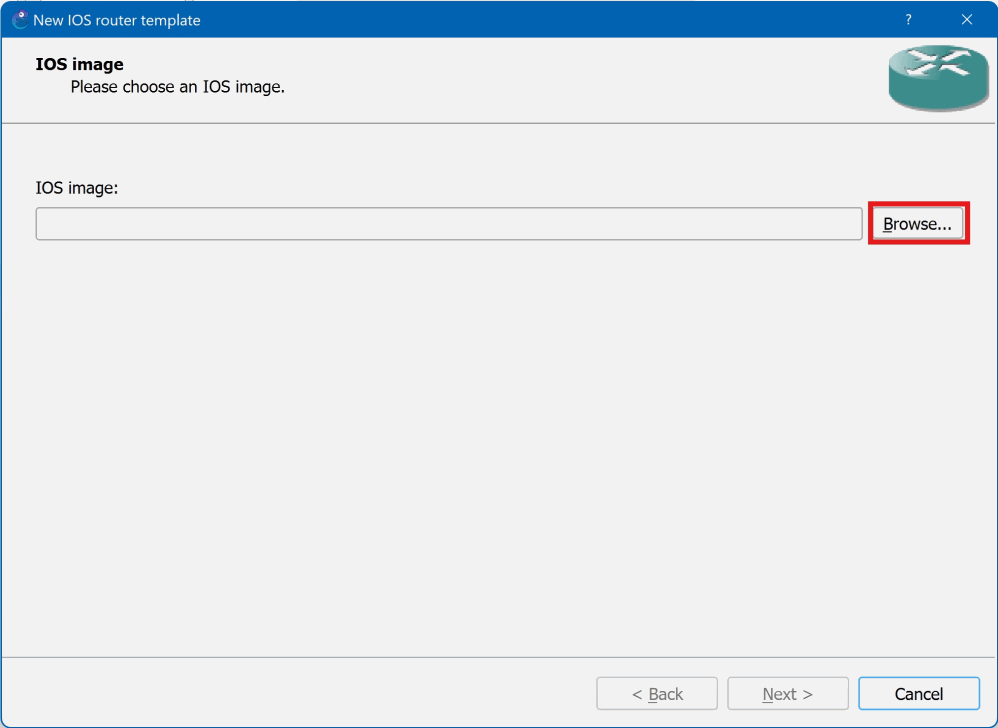
Task: Focus the IOS image path text field
Action: click(x=449, y=223)
